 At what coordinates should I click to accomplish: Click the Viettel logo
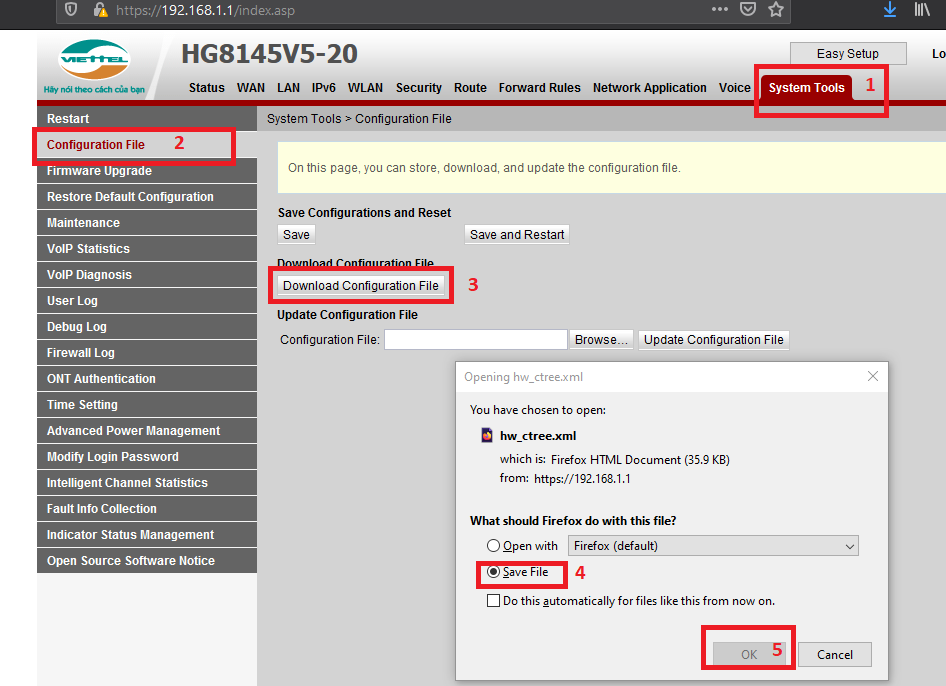point(94,65)
